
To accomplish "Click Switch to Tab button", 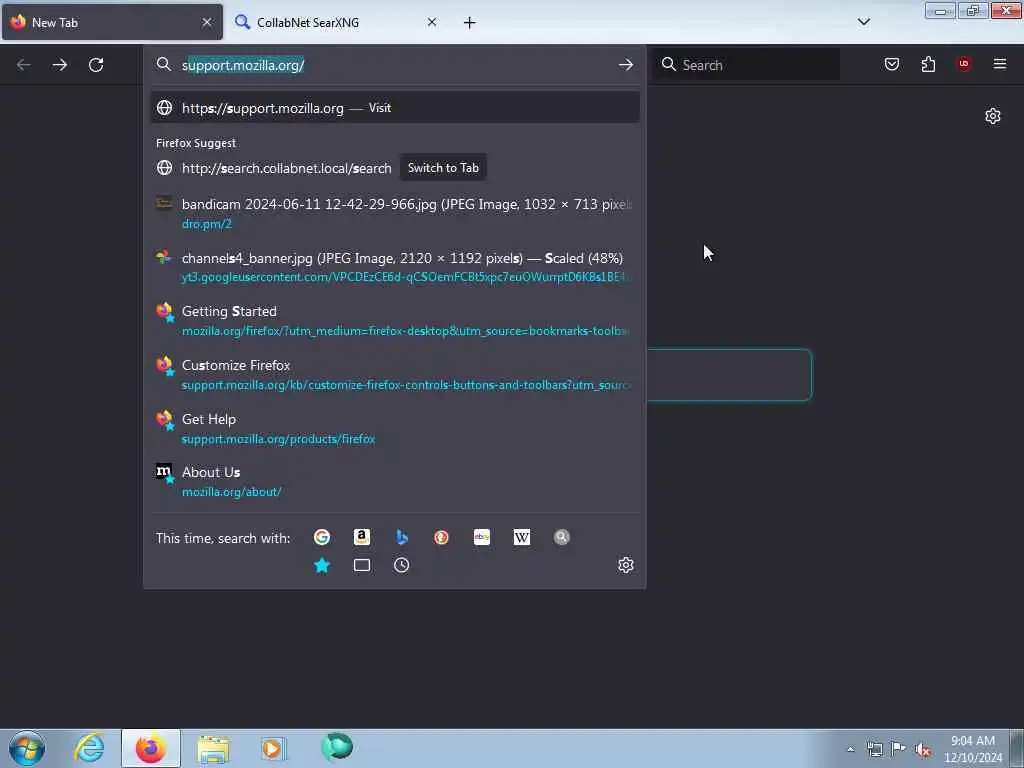I will coord(443,168).
